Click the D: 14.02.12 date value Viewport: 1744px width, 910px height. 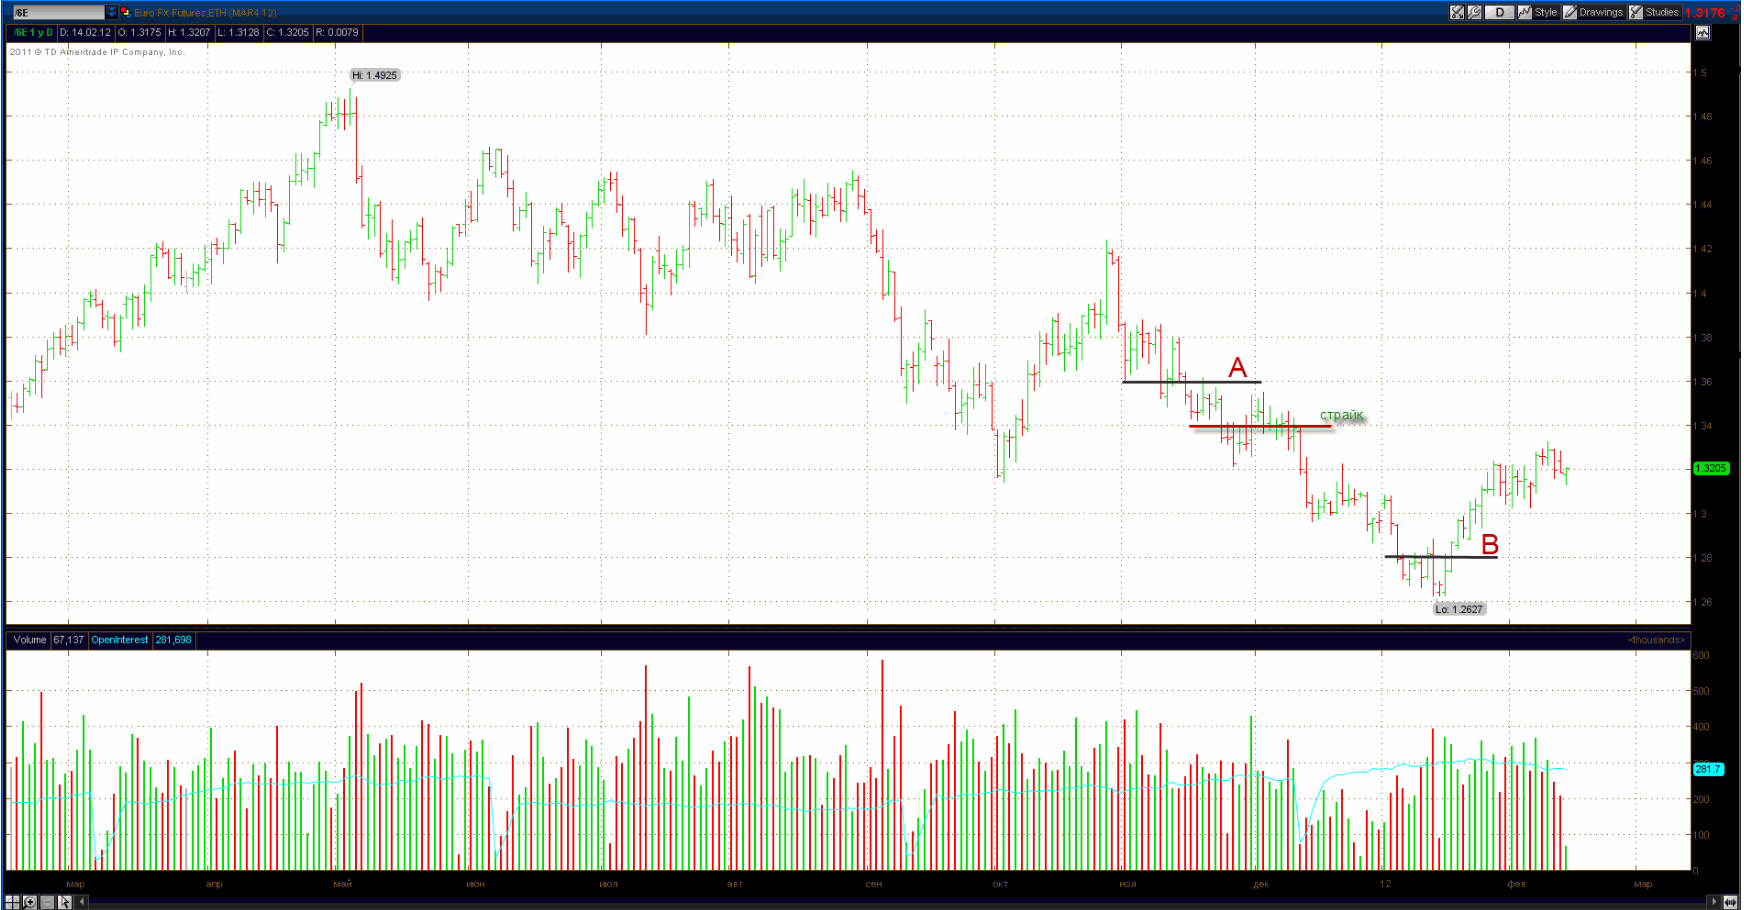tap(85, 33)
